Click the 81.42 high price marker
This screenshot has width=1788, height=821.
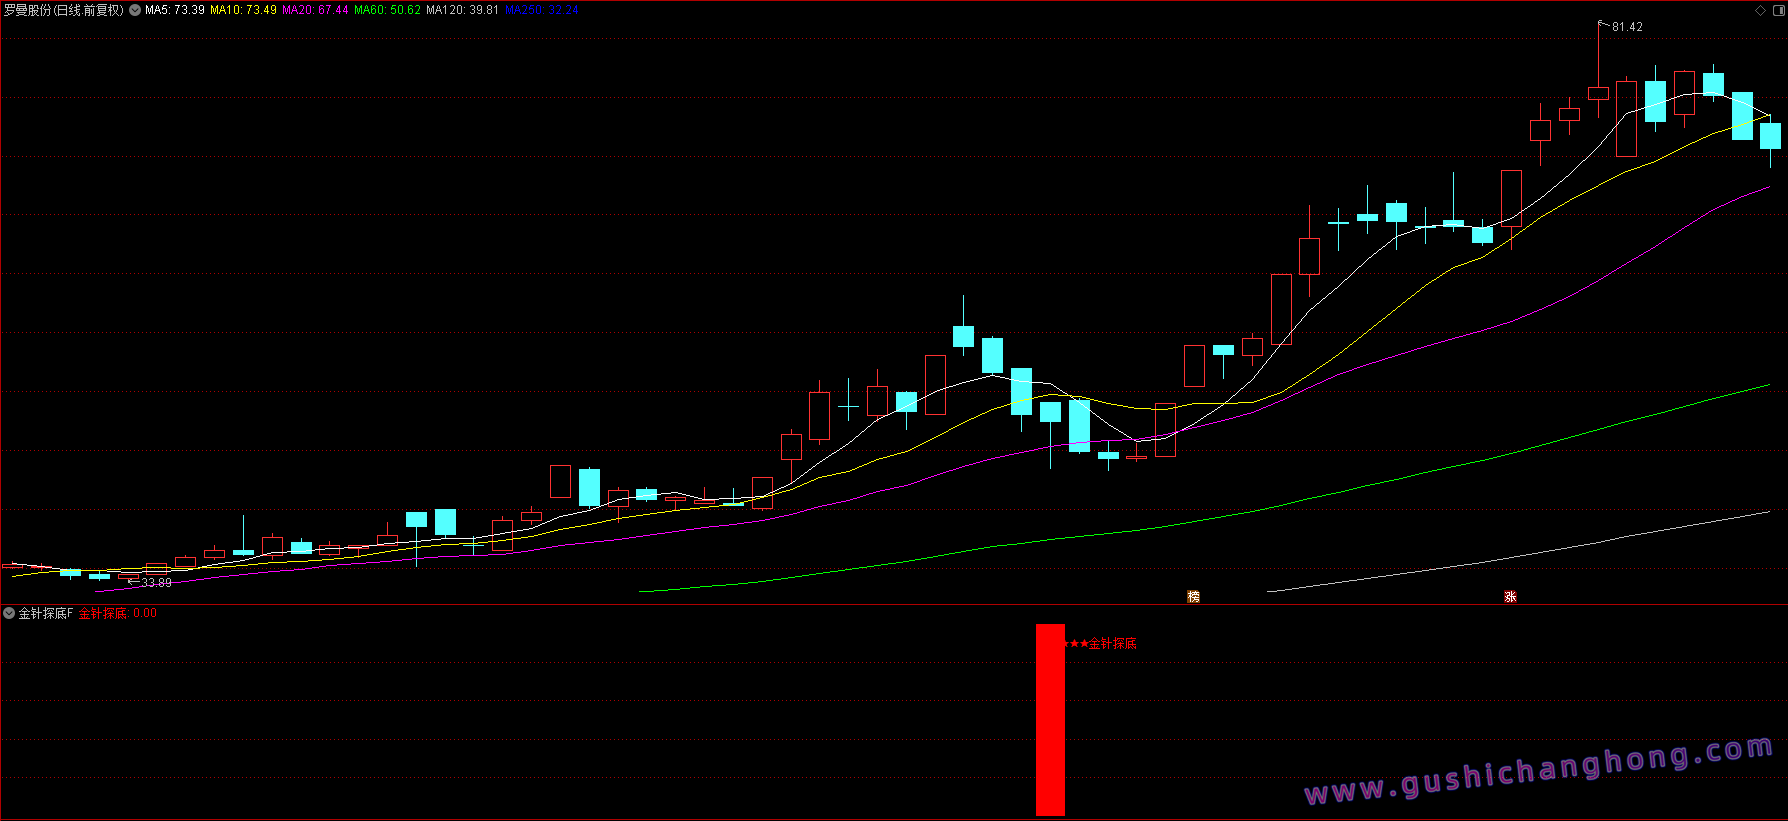pos(1627,27)
